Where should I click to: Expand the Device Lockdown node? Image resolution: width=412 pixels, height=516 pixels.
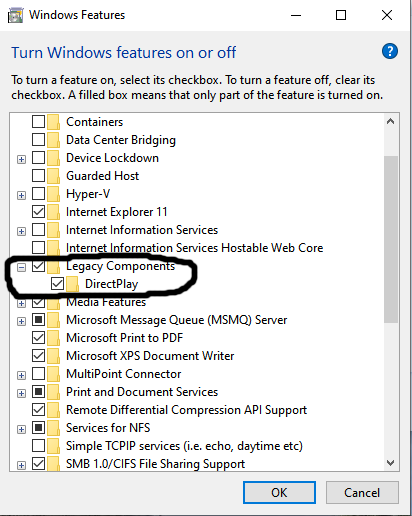21,159
